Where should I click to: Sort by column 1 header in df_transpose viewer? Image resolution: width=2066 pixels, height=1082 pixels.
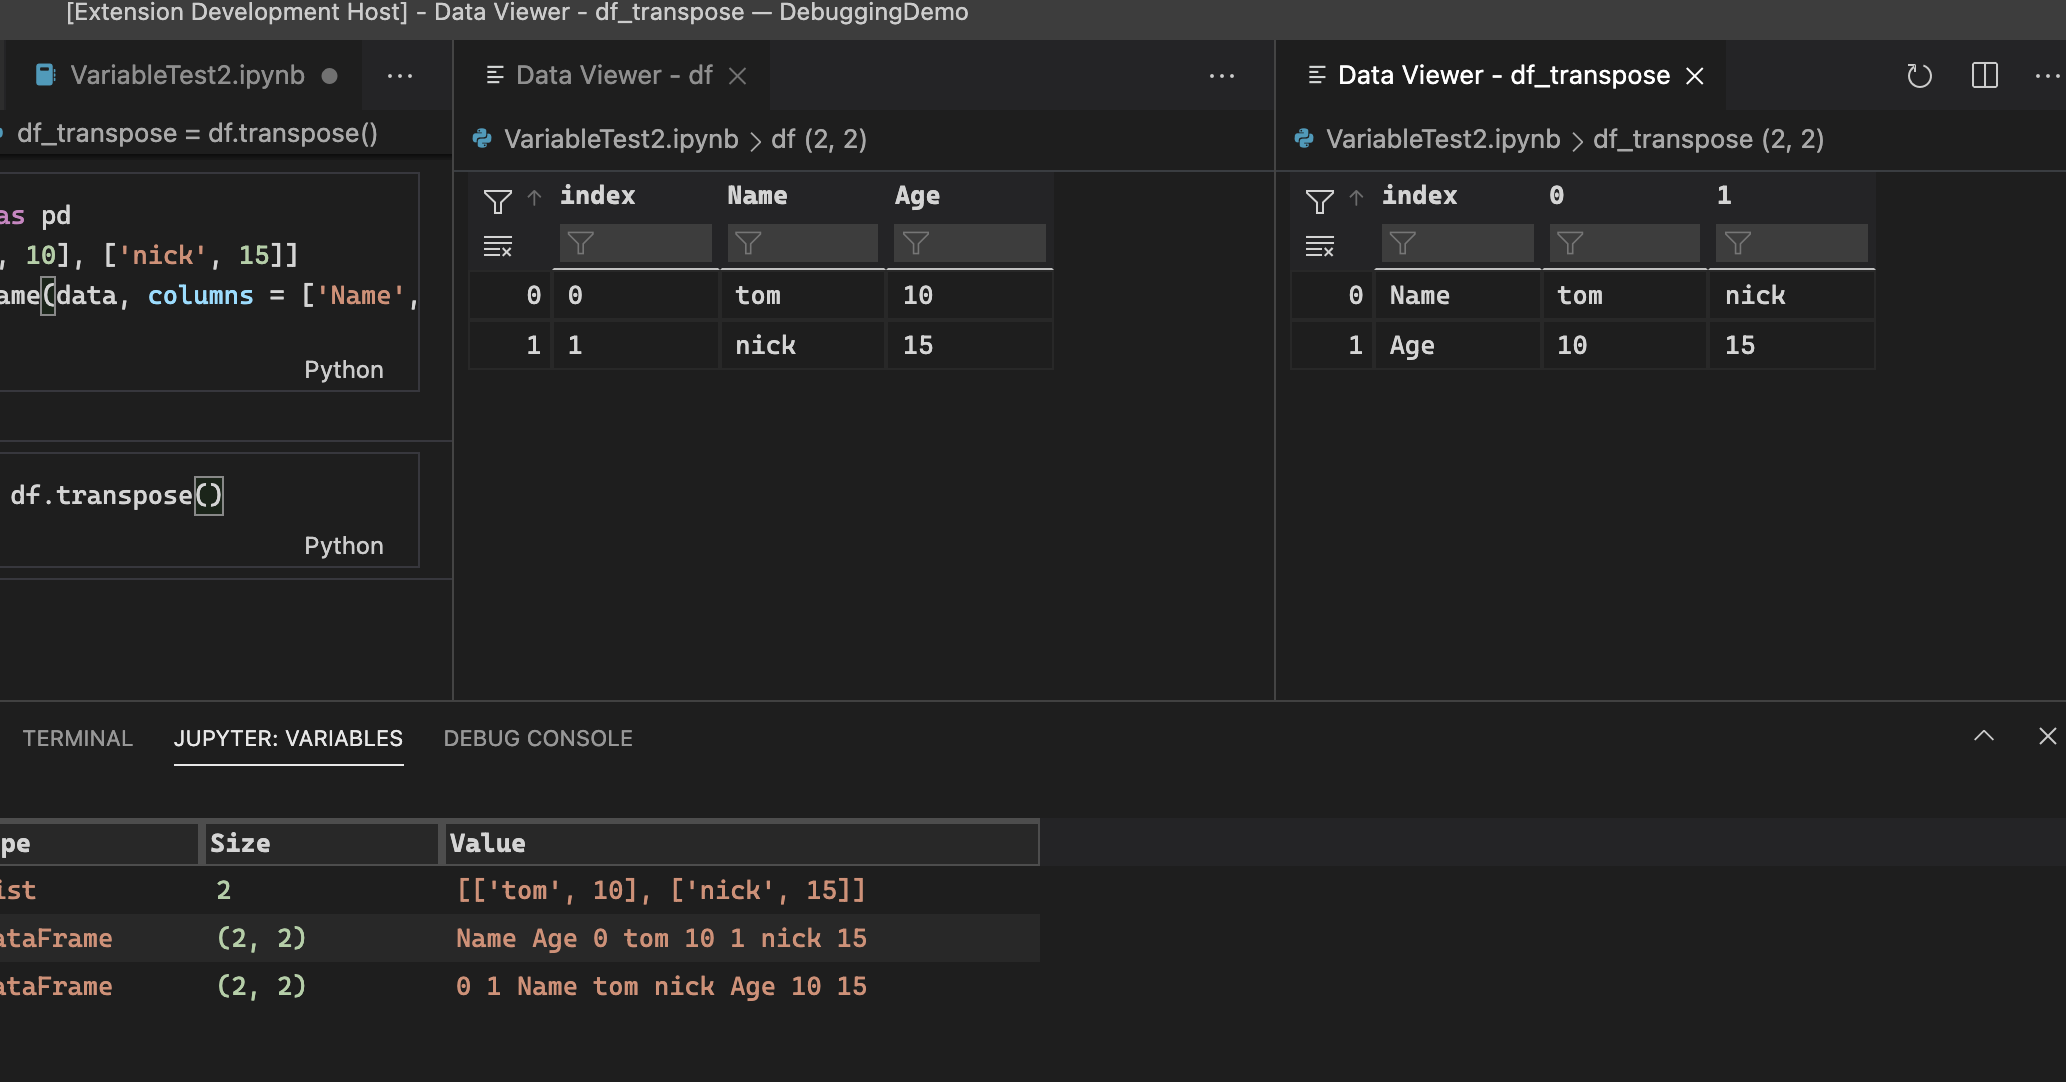tap(1724, 195)
